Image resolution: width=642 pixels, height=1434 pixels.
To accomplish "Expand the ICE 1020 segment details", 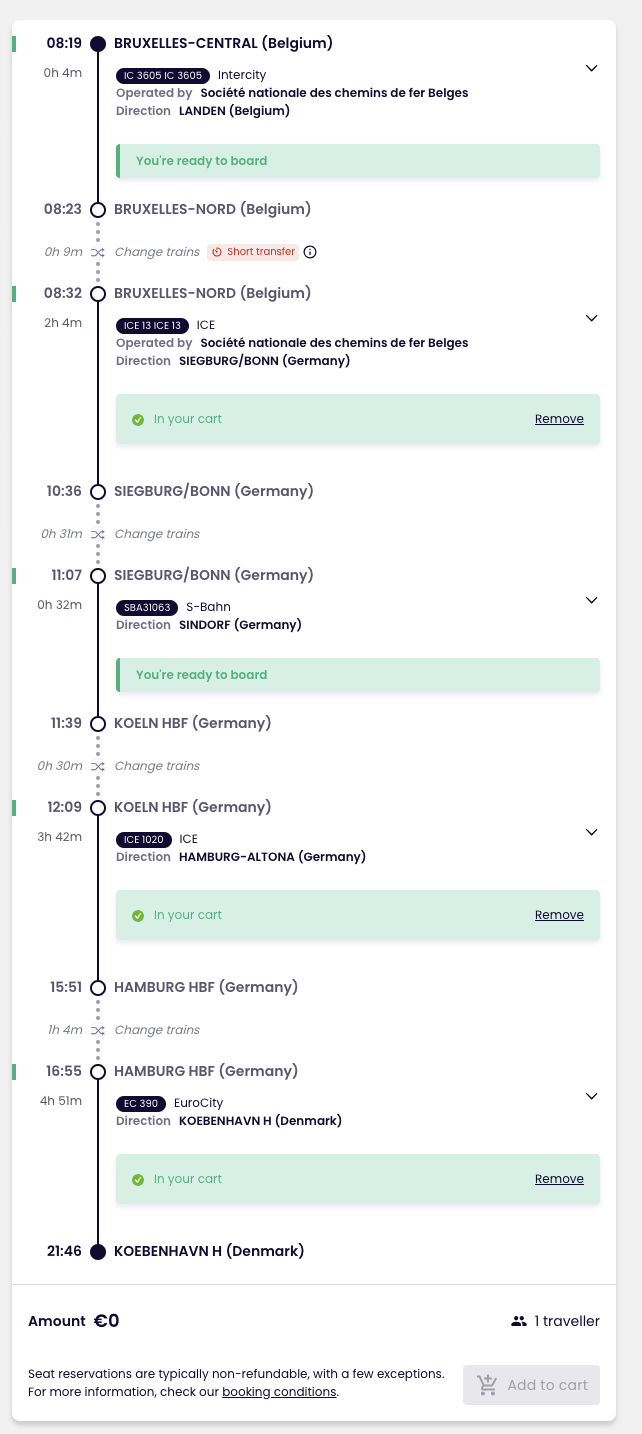I will coord(591,832).
